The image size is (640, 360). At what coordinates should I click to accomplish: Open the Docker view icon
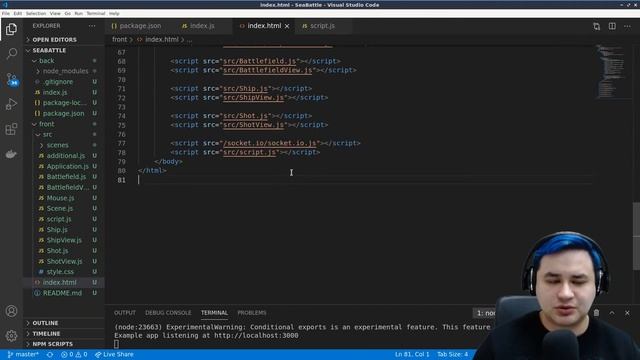(11, 154)
